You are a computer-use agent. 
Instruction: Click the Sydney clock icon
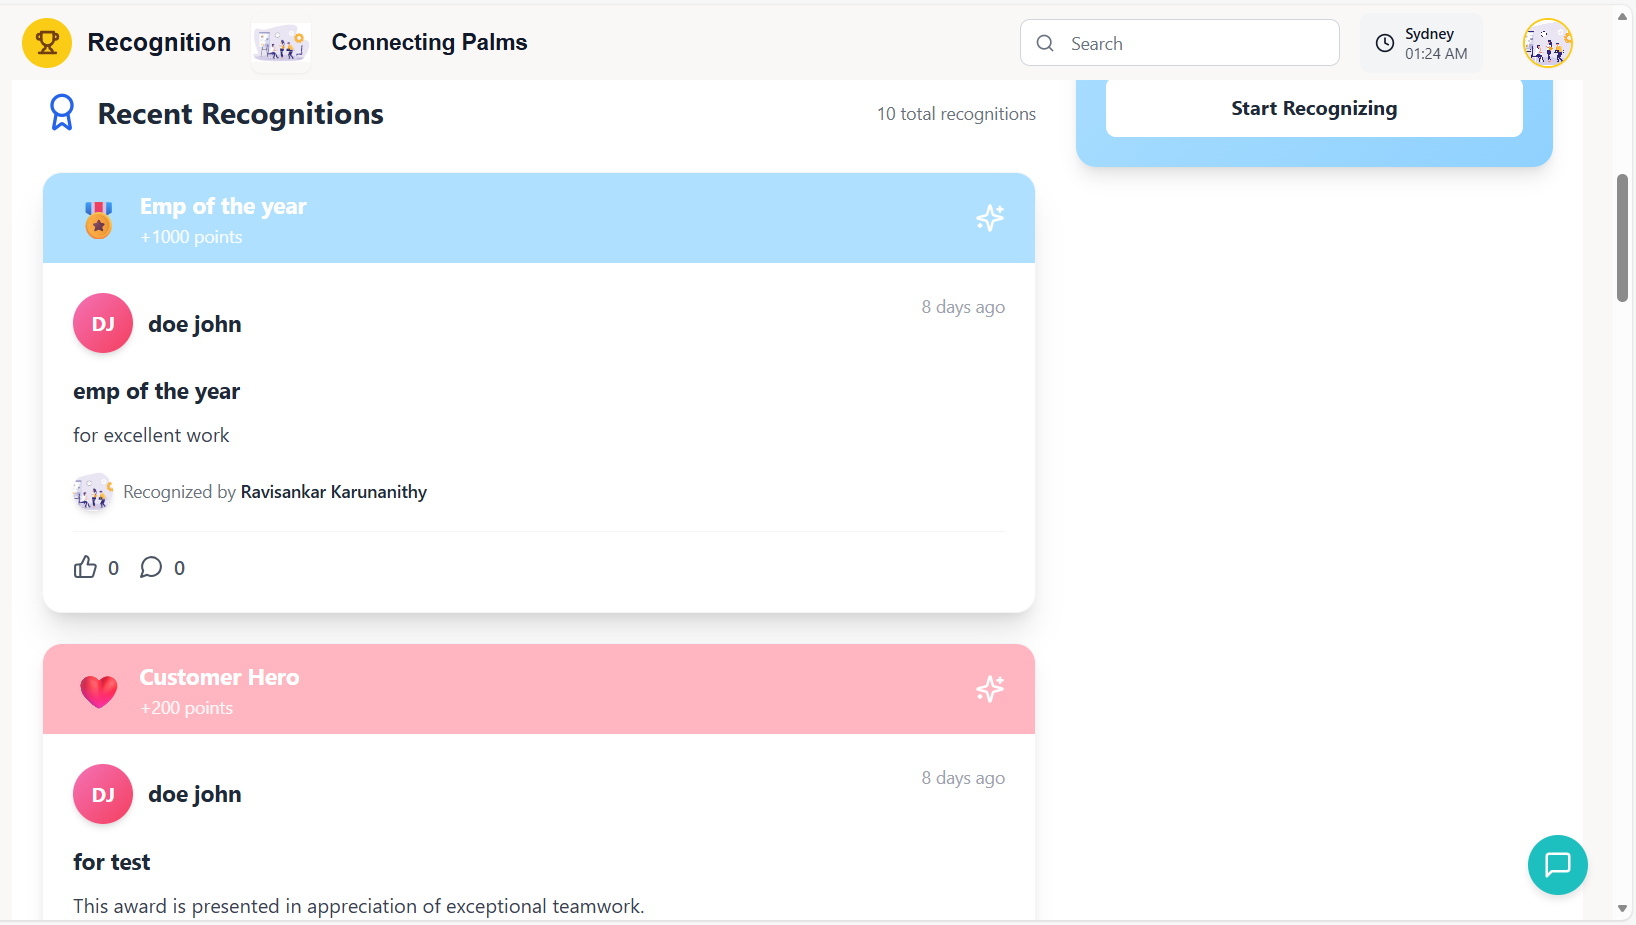pyautogui.click(x=1384, y=43)
